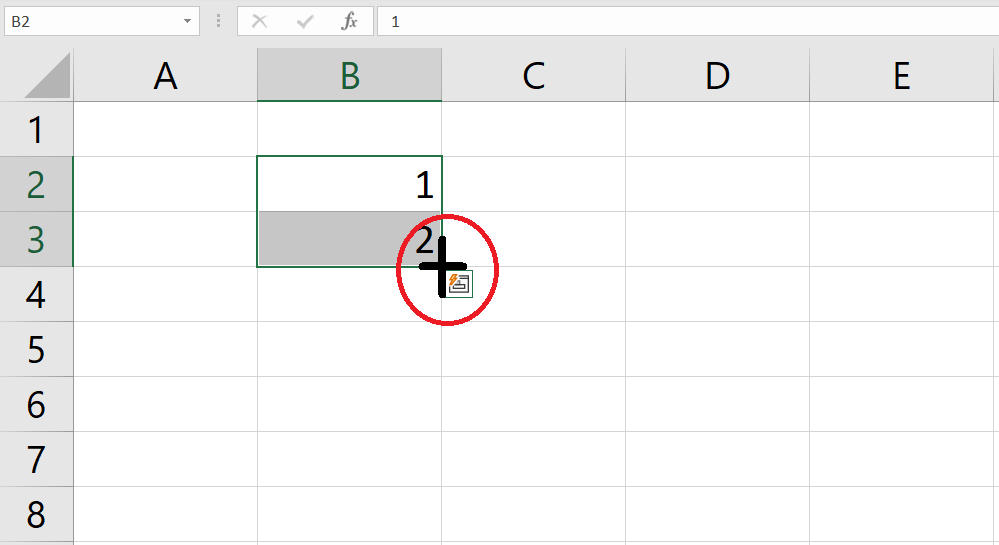Click the Name Box showing B2

pyautogui.click(x=90, y=21)
